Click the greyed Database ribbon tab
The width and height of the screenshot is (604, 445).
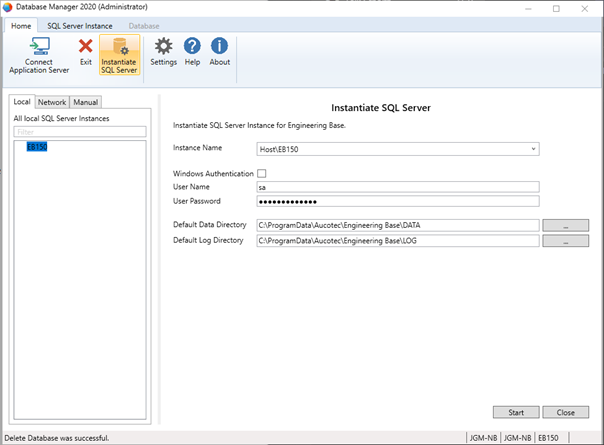[x=144, y=26]
